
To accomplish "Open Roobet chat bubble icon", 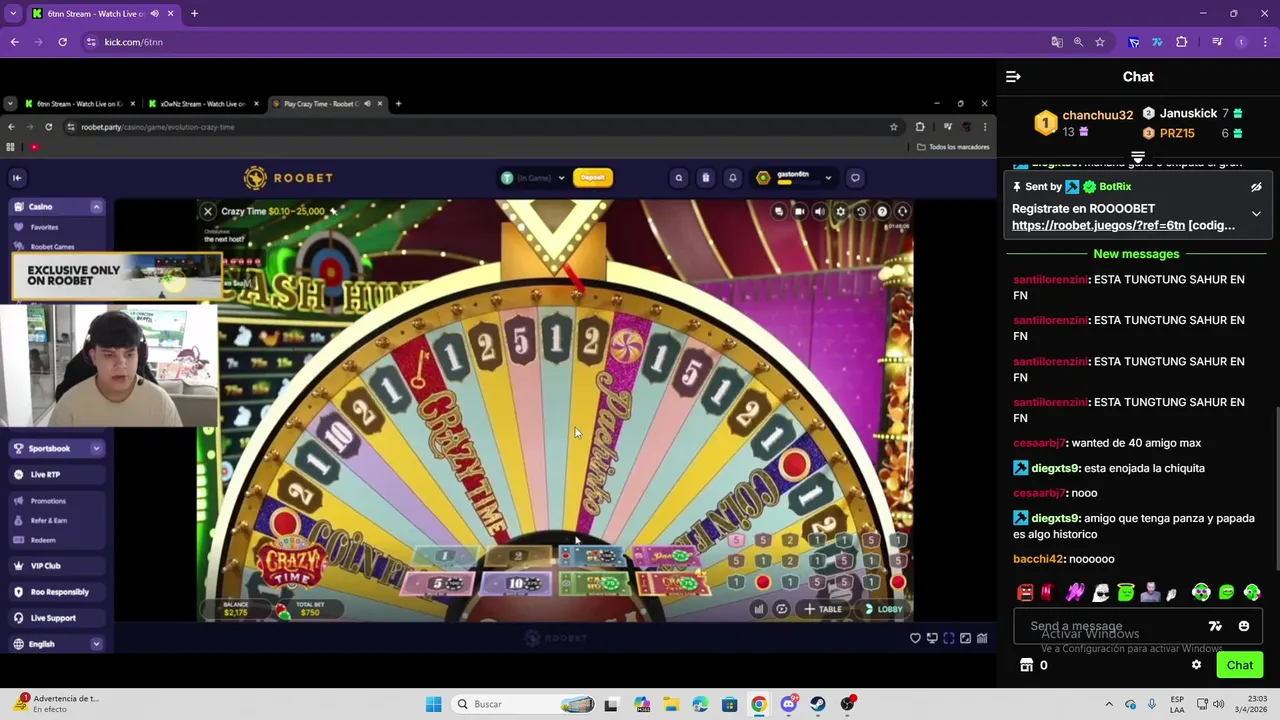I will (855, 178).
